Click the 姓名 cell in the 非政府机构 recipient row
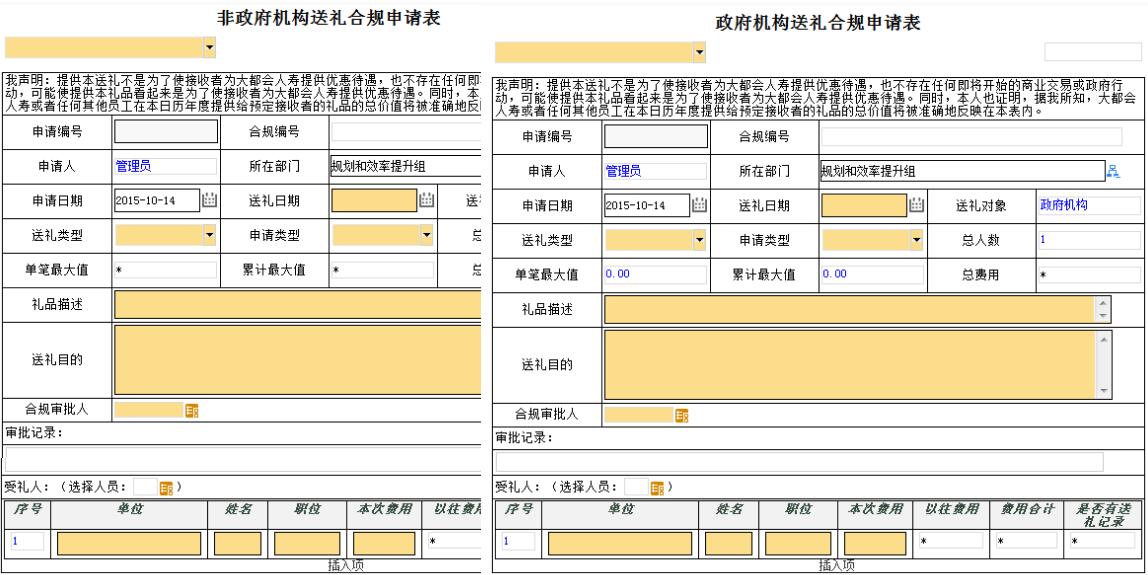This screenshot has width=1148, height=575. pos(238,544)
